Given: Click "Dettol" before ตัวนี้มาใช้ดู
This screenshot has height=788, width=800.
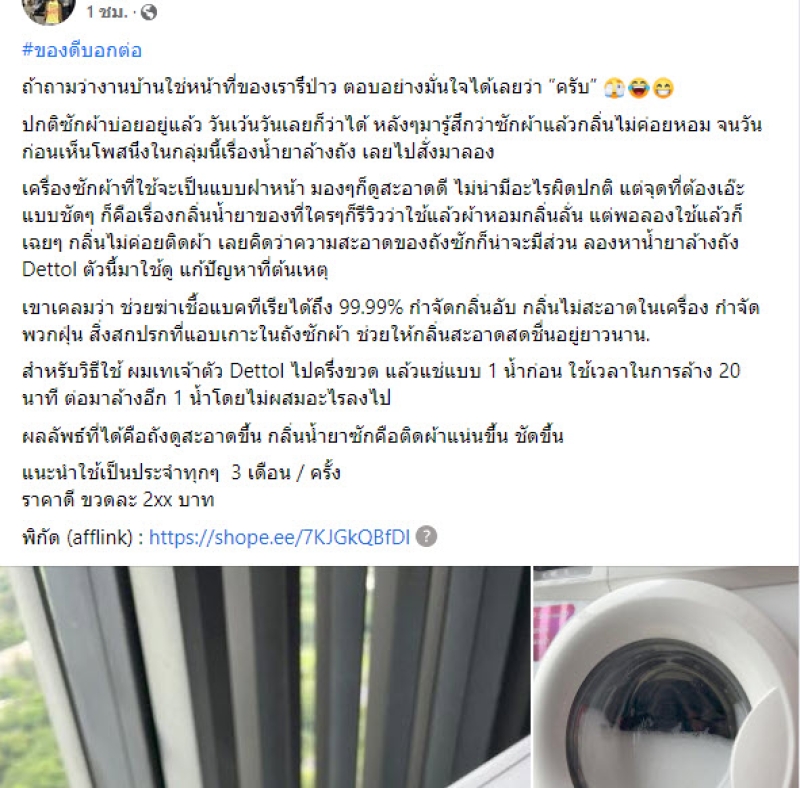Looking at the screenshot, I should click(49, 269).
